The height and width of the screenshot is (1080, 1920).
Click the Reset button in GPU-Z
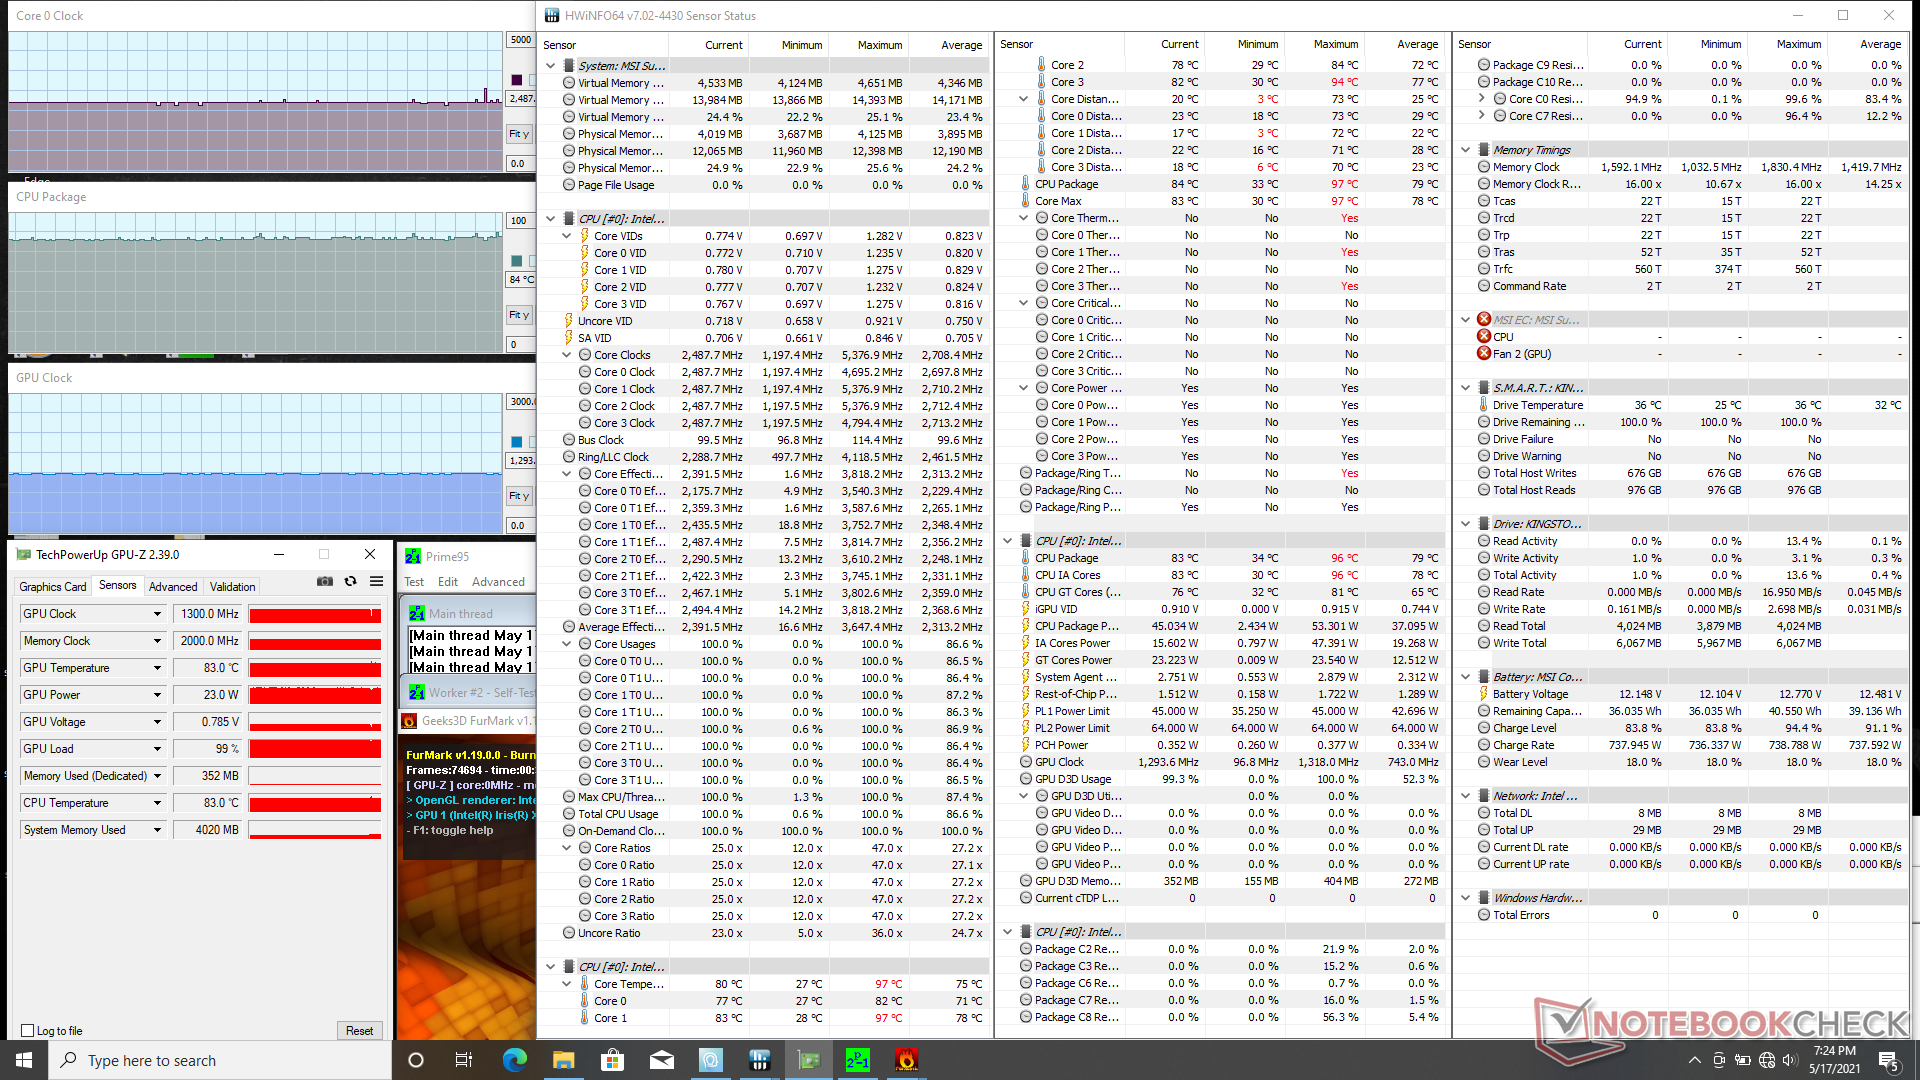[x=359, y=1030]
